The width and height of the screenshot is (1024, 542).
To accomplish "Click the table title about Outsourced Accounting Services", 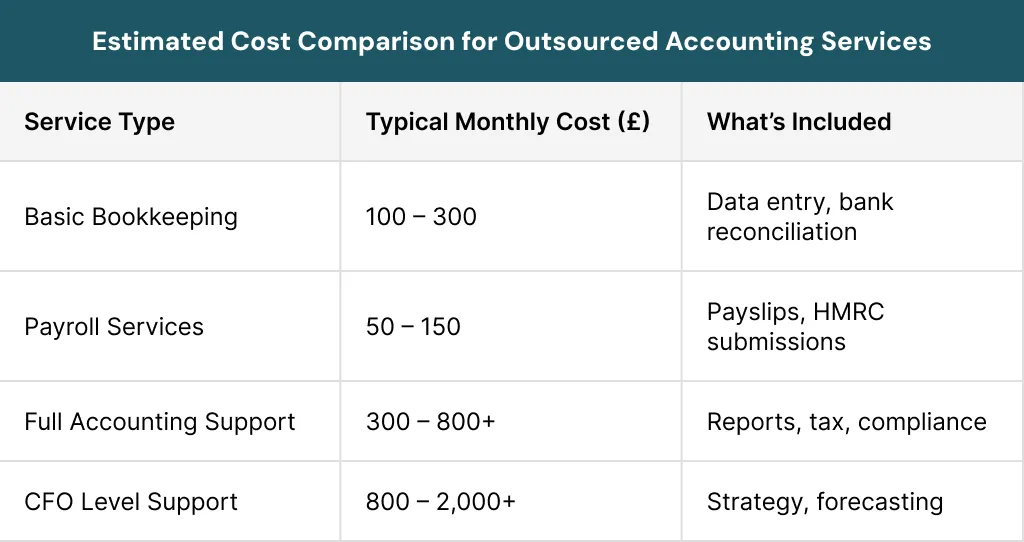I will point(511,41).
